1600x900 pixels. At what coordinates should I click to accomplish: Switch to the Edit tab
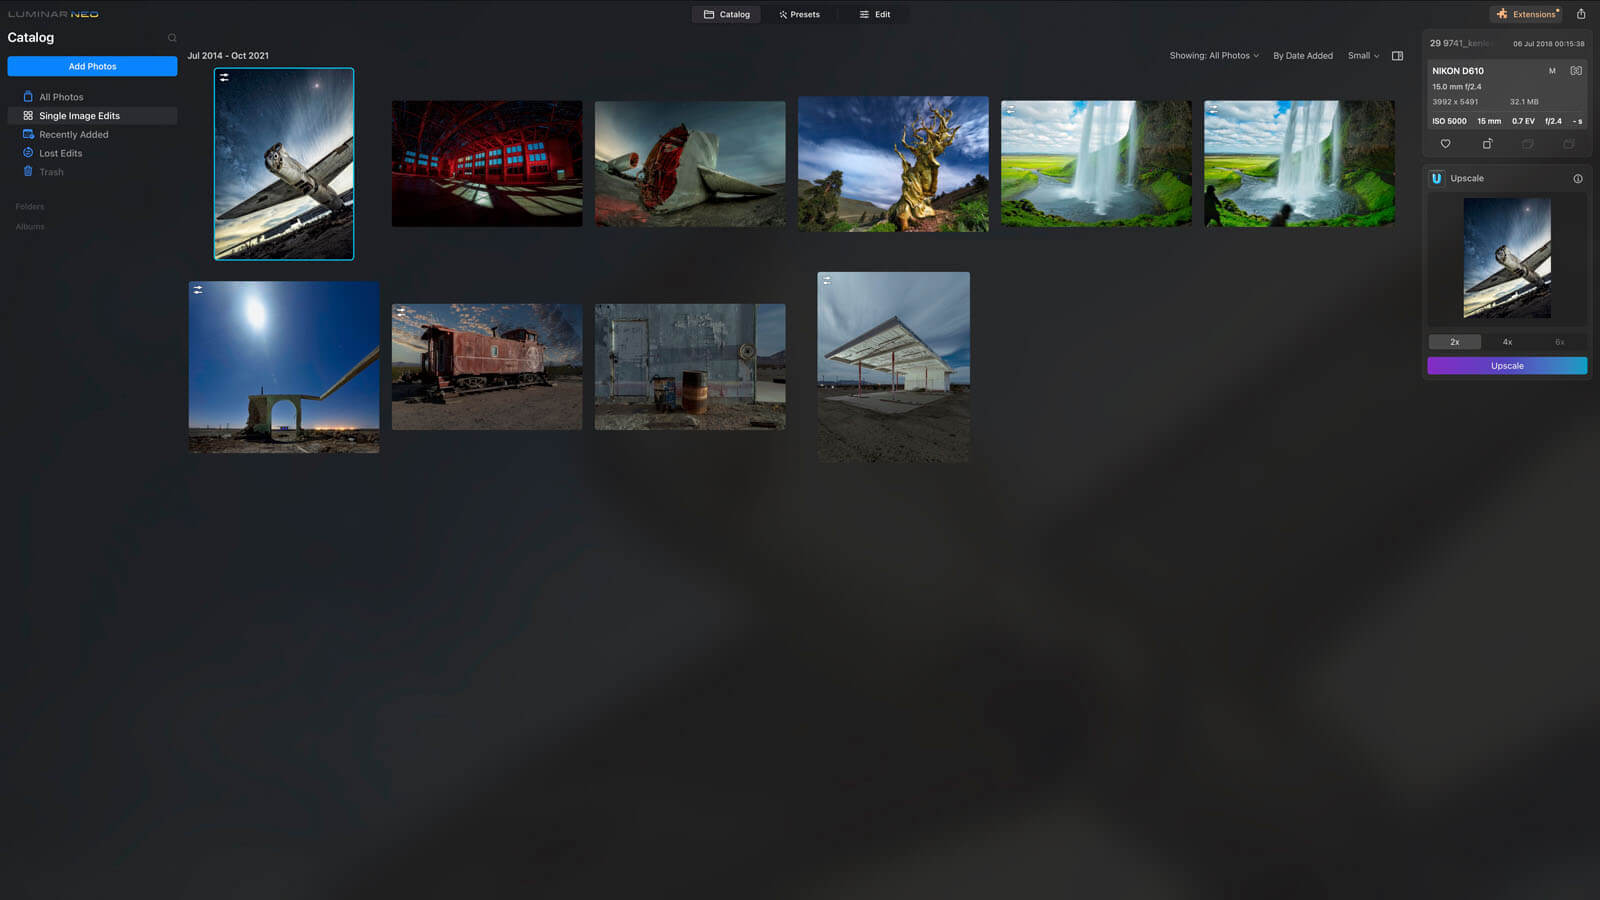coord(875,15)
